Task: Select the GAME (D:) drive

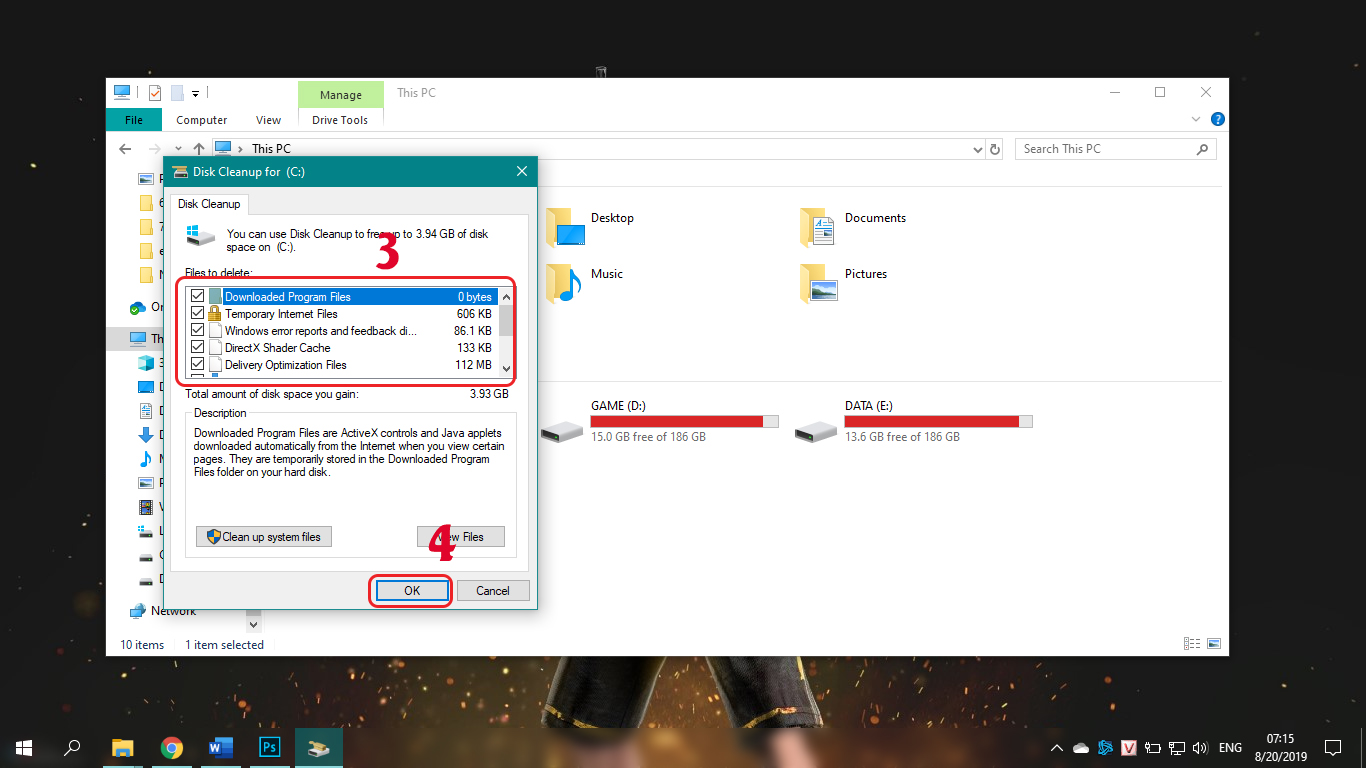Action: (x=659, y=421)
